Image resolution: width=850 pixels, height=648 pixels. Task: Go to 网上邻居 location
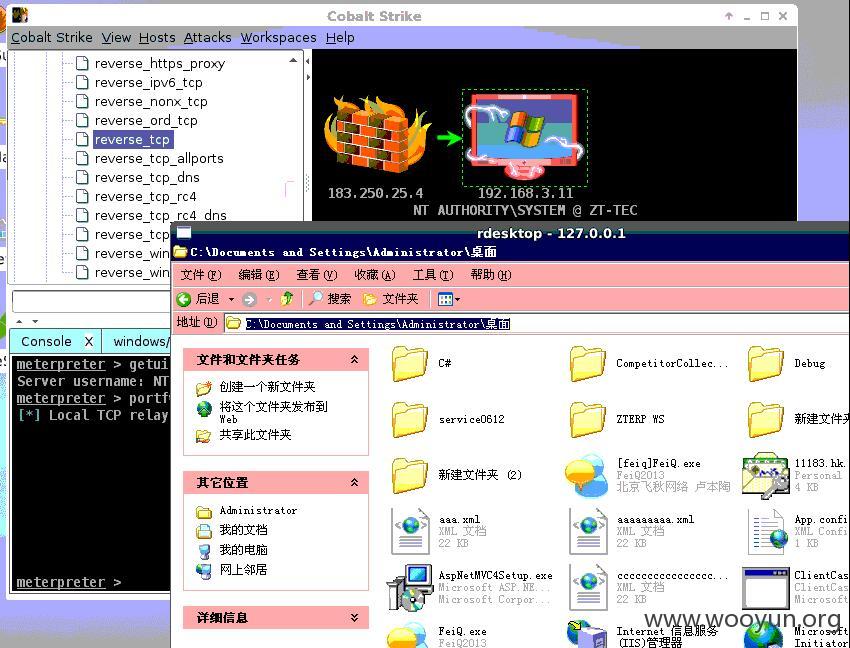tap(243, 569)
